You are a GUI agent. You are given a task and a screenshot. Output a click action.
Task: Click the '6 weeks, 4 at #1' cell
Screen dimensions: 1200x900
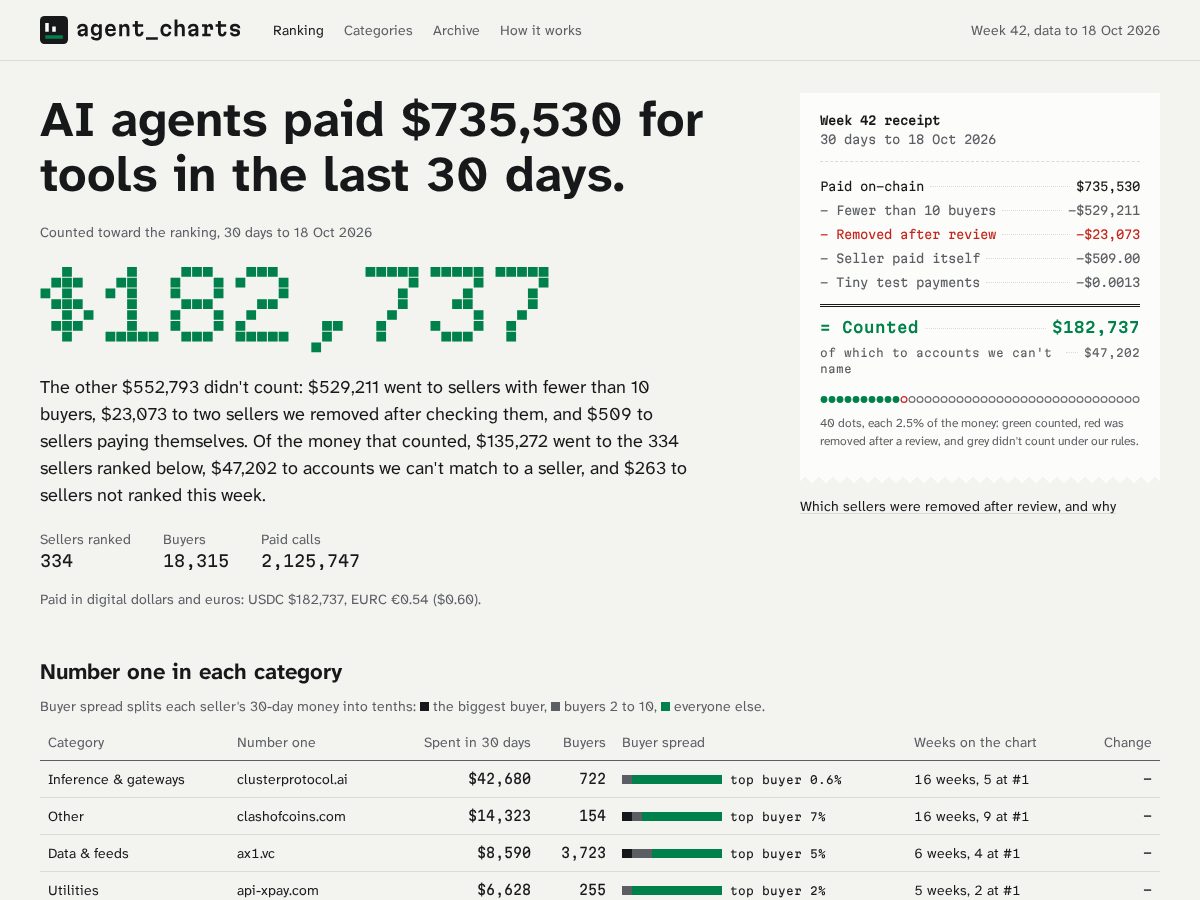click(x=967, y=854)
